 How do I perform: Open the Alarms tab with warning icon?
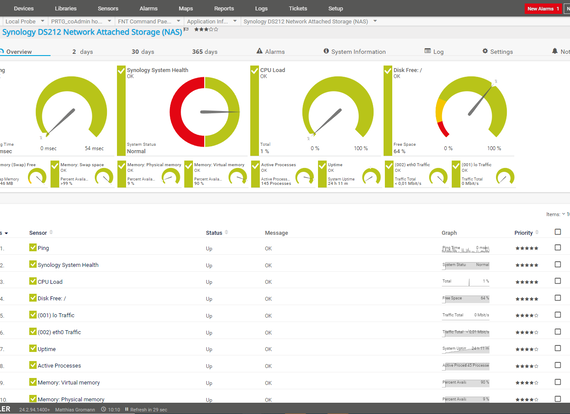(270, 52)
